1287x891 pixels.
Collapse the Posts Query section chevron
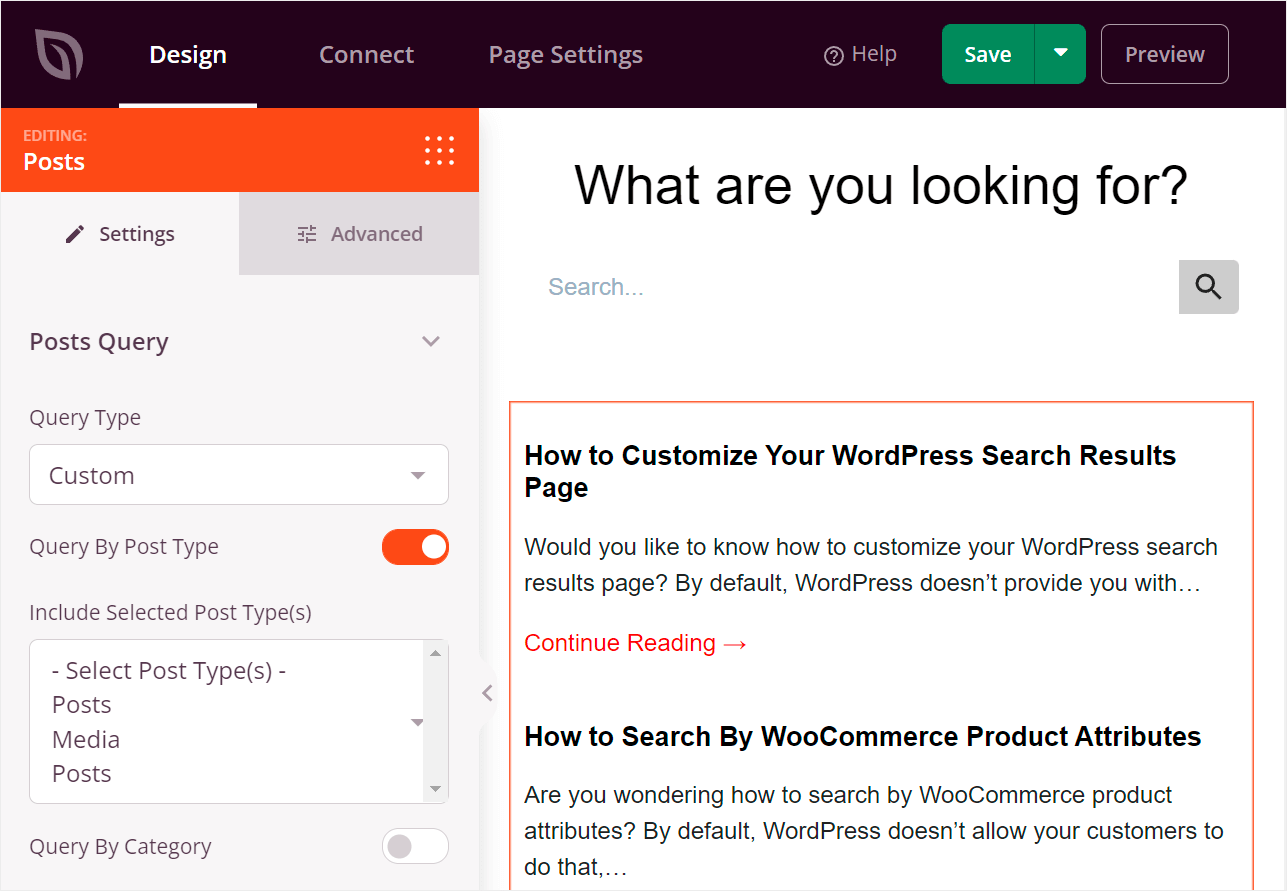[x=431, y=342]
